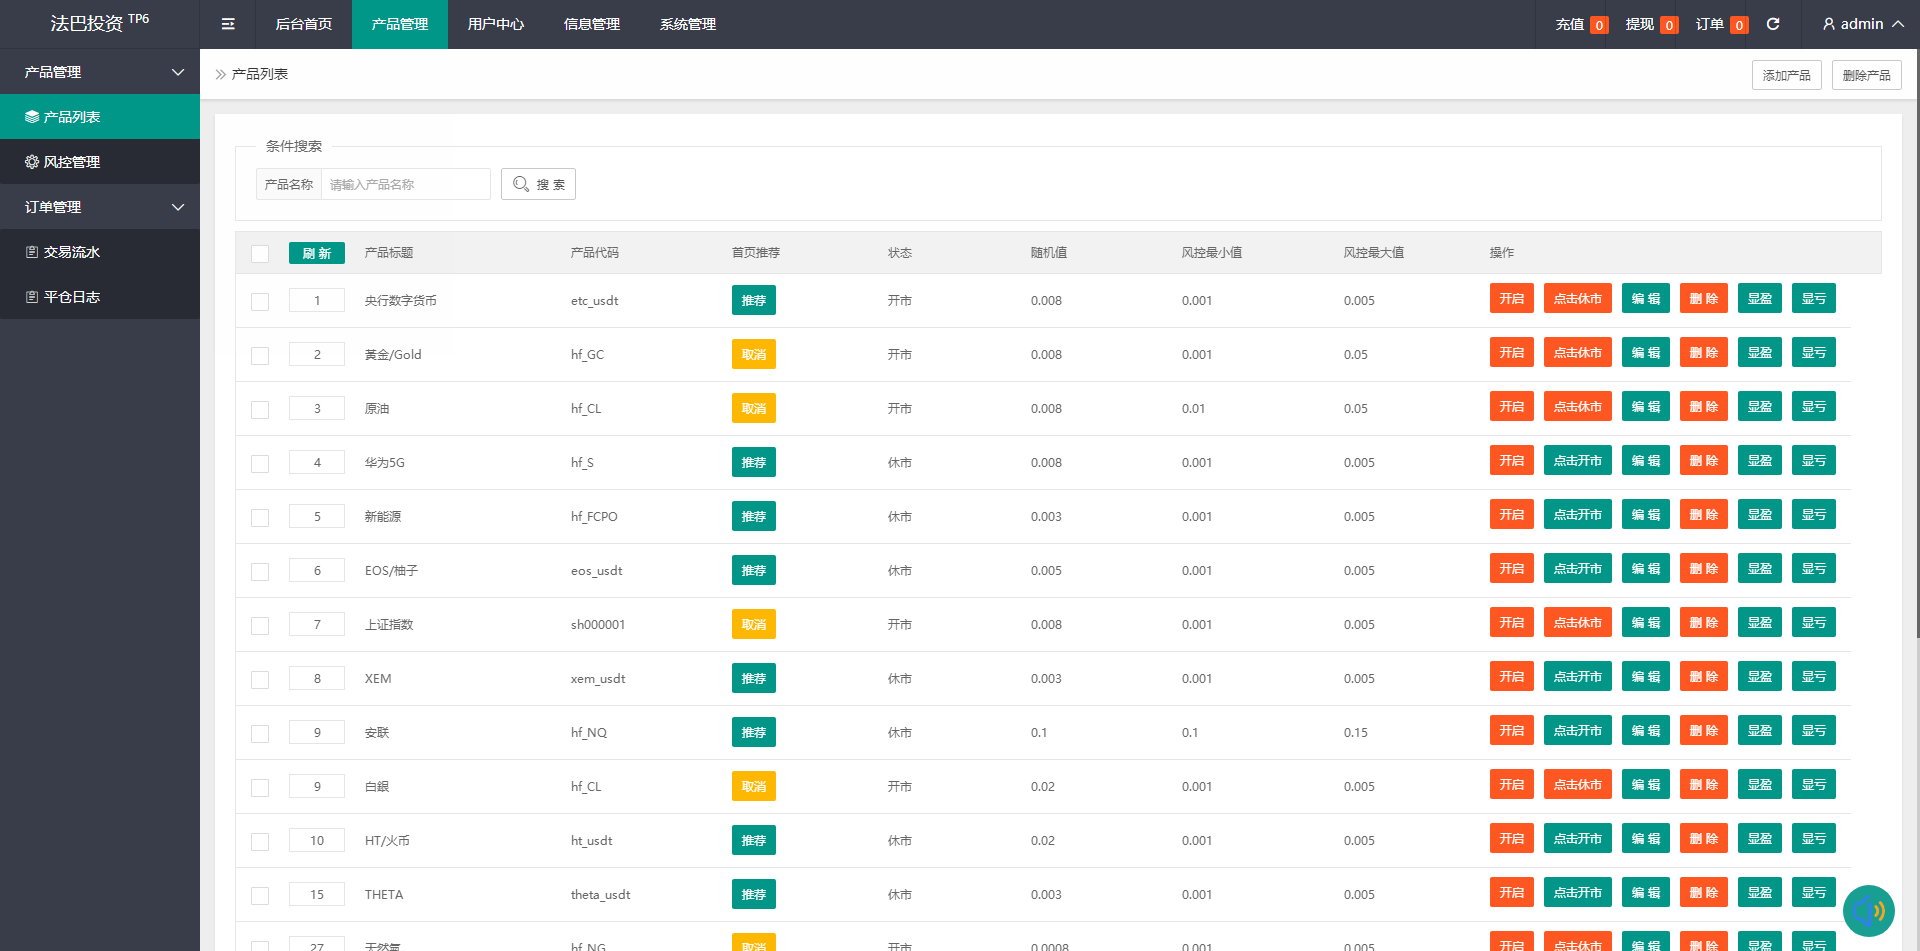
Task: Open 平仓日志 in the sidebar
Action: click(71, 297)
